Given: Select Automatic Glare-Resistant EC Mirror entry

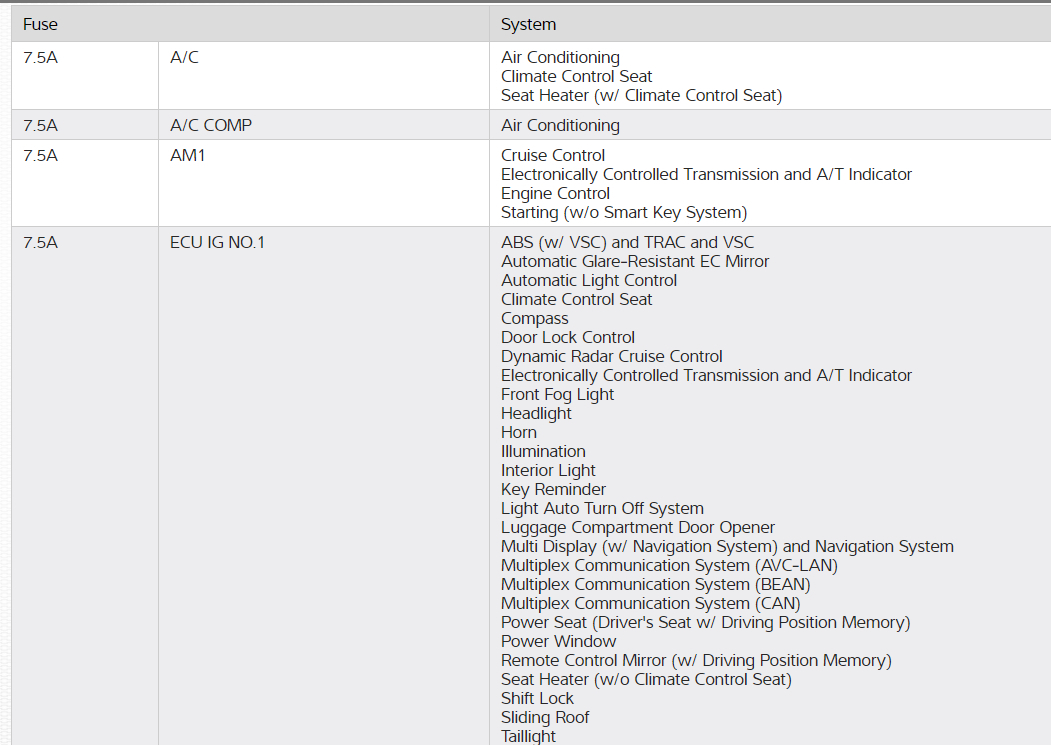Looking at the screenshot, I should point(635,261).
